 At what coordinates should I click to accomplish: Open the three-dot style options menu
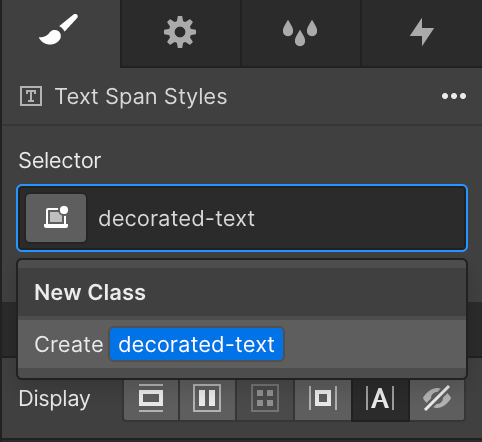coord(454,96)
